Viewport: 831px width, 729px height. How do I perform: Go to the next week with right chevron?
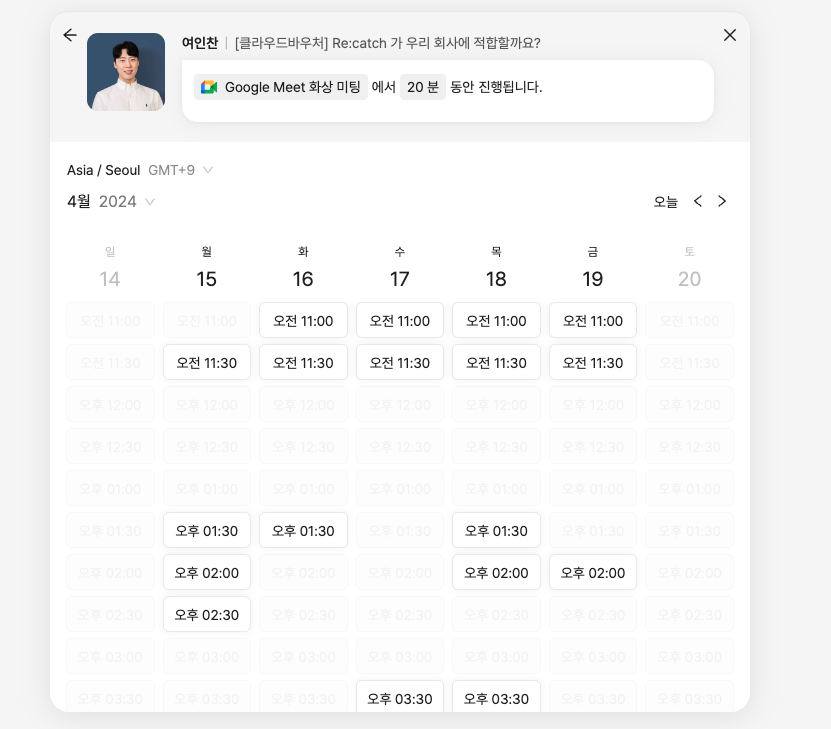point(722,201)
